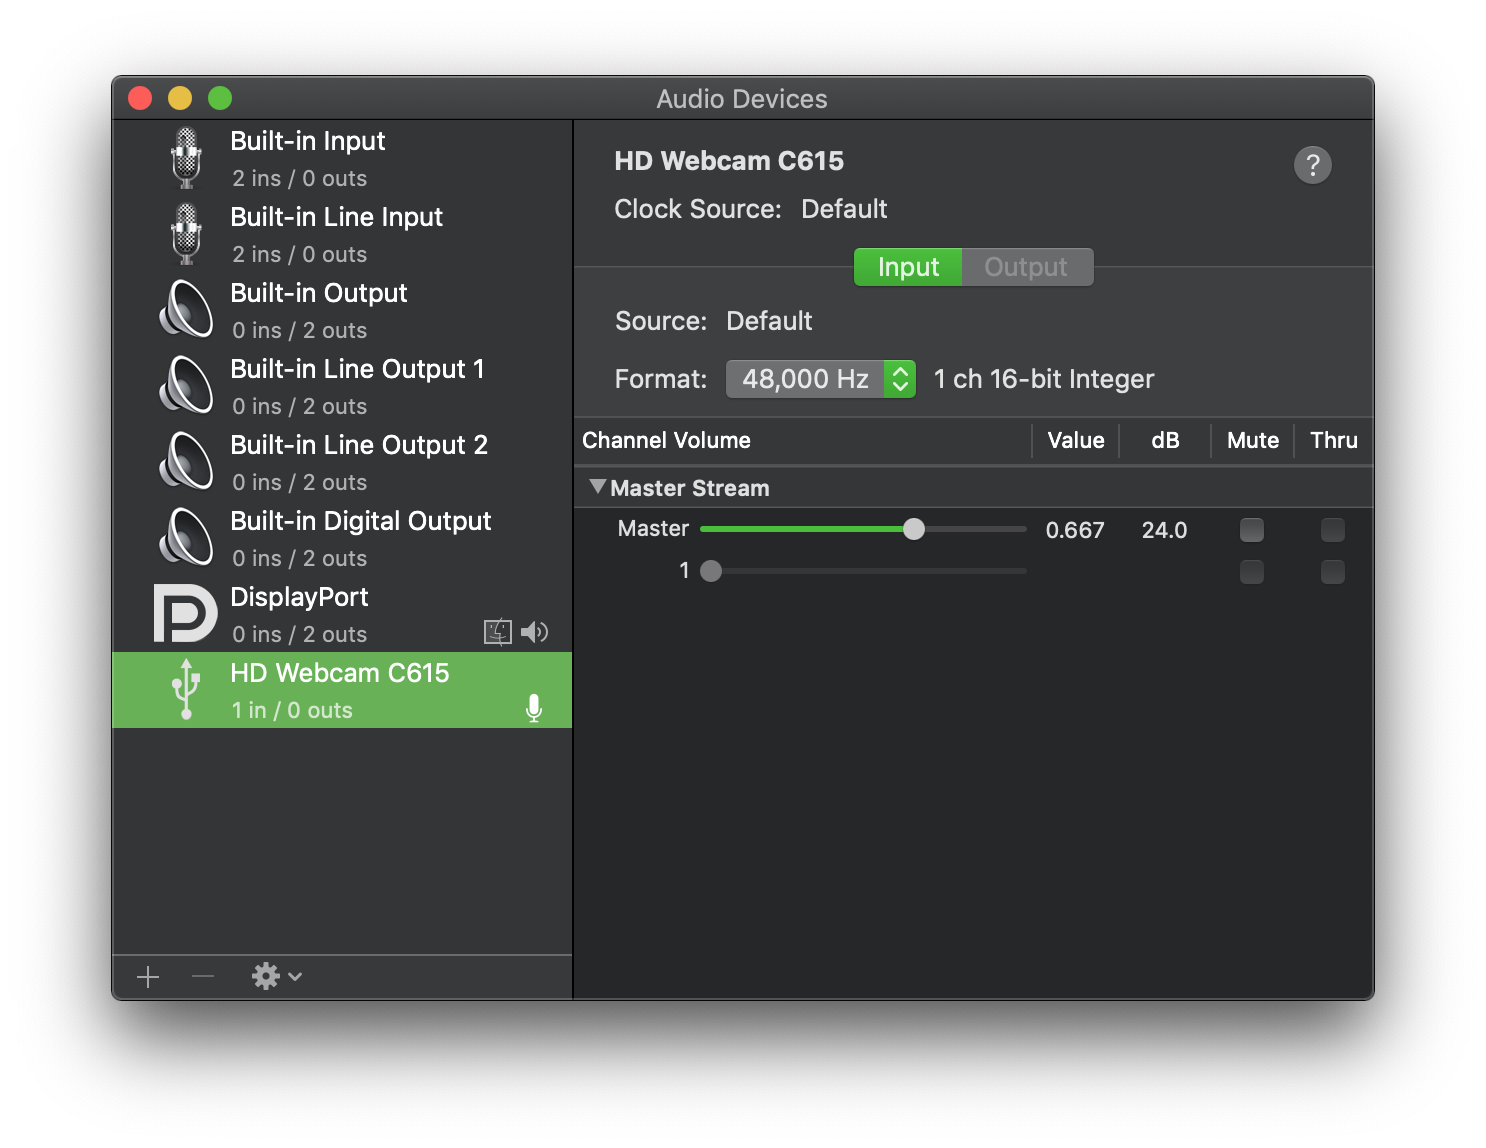Click the Built-in Line Input microphone icon
The height and width of the screenshot is (1148, 1486).
point(186,234)
